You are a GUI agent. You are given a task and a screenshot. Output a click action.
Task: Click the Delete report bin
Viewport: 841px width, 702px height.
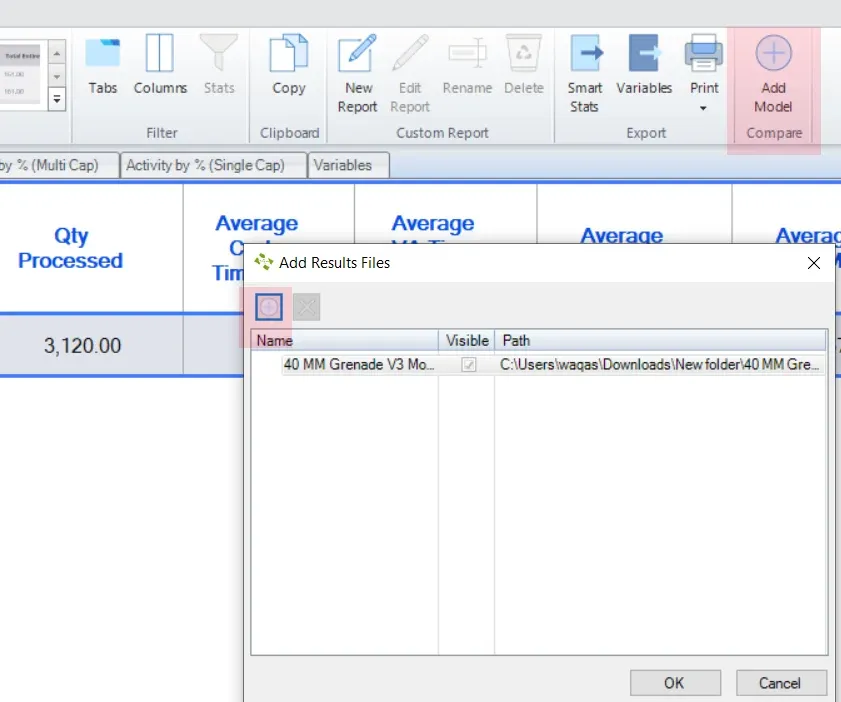[x=524, y=65]
